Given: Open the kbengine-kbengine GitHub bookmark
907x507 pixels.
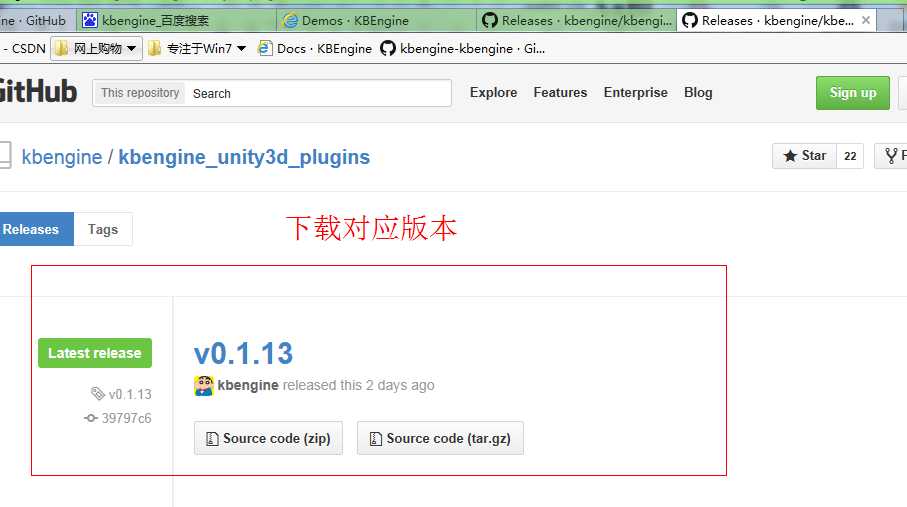Looking at the screenshot, I should (x=463, y=49).
